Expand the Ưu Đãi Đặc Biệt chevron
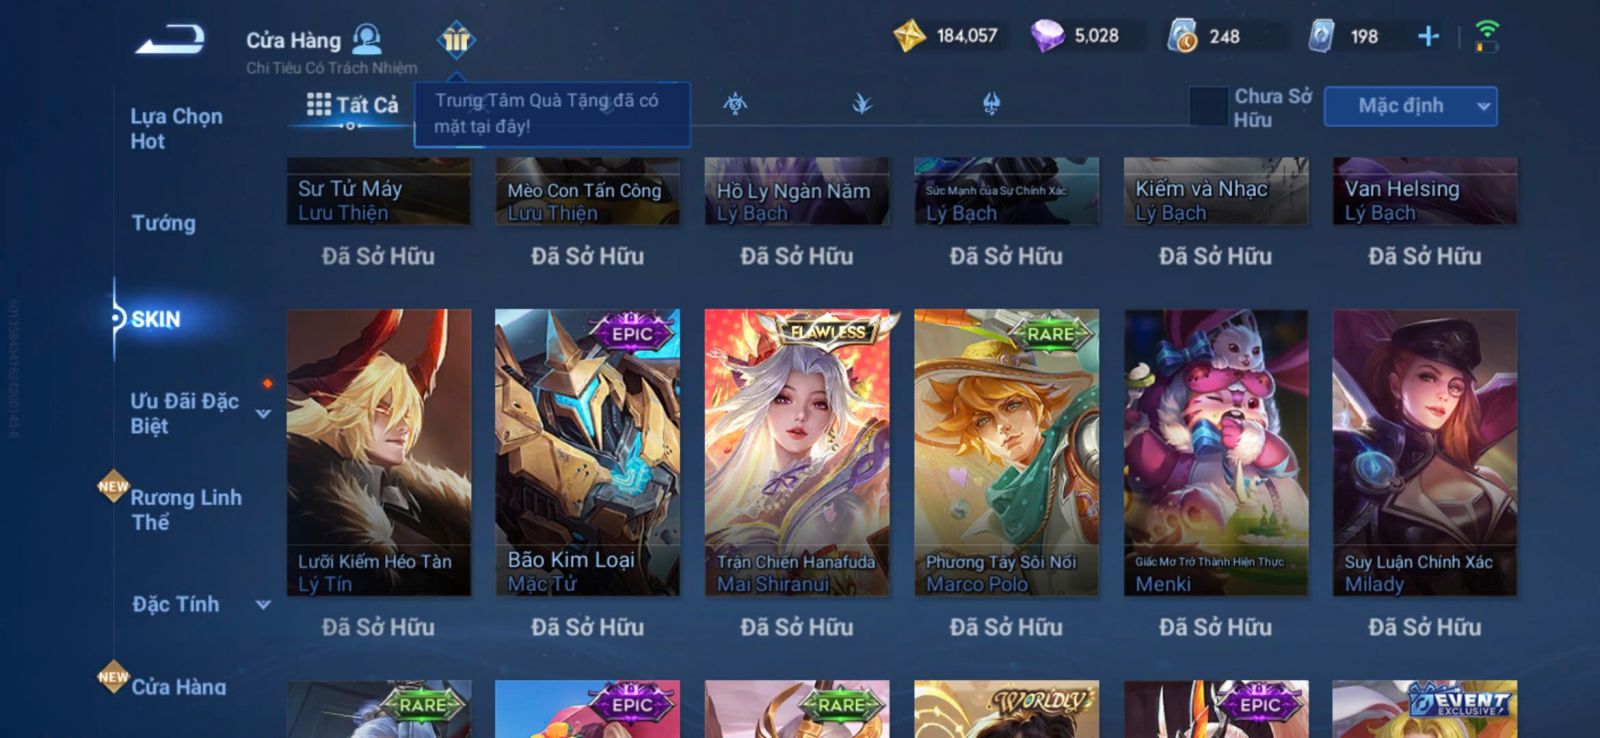The image size is (1600, 738). coord(263,413)
